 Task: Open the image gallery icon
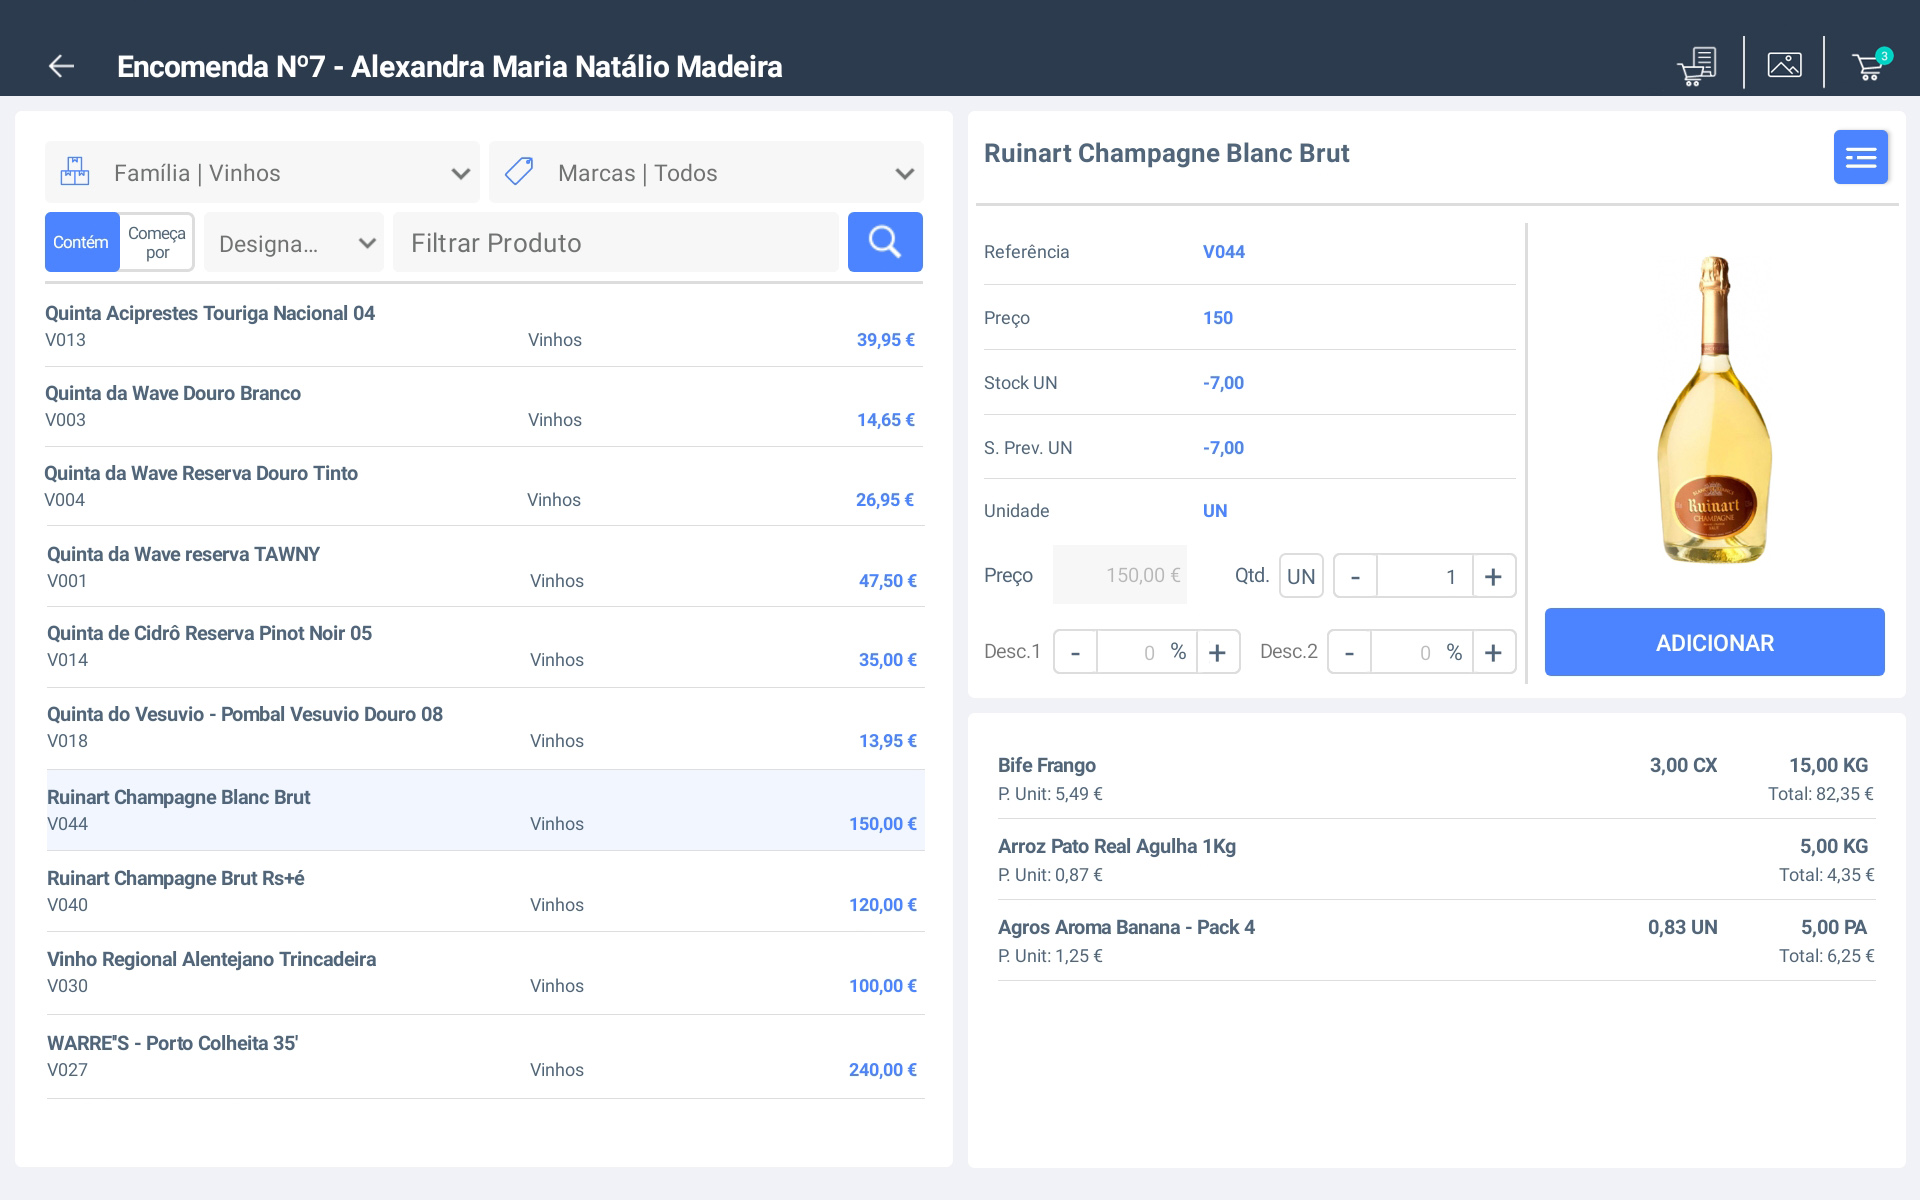(1784, 65)
